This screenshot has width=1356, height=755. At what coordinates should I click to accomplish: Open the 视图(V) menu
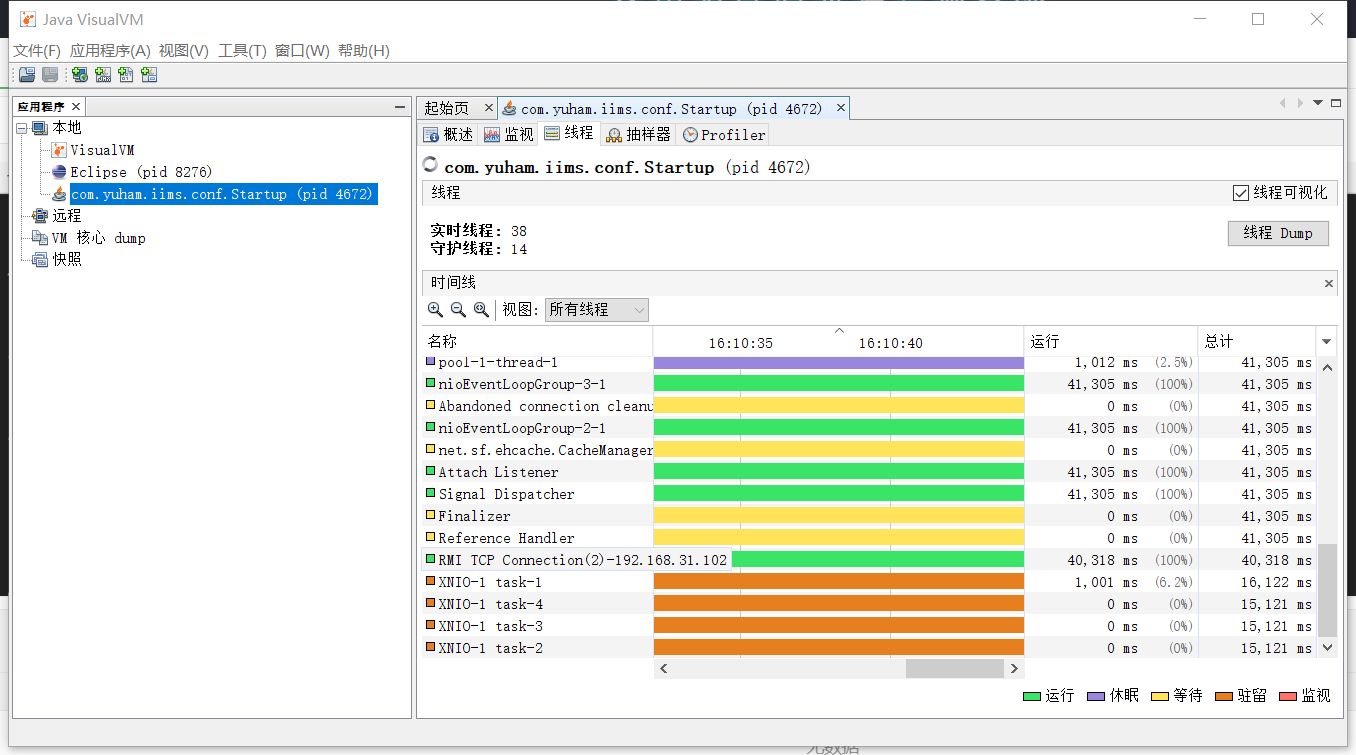click(x=184, y=51)
